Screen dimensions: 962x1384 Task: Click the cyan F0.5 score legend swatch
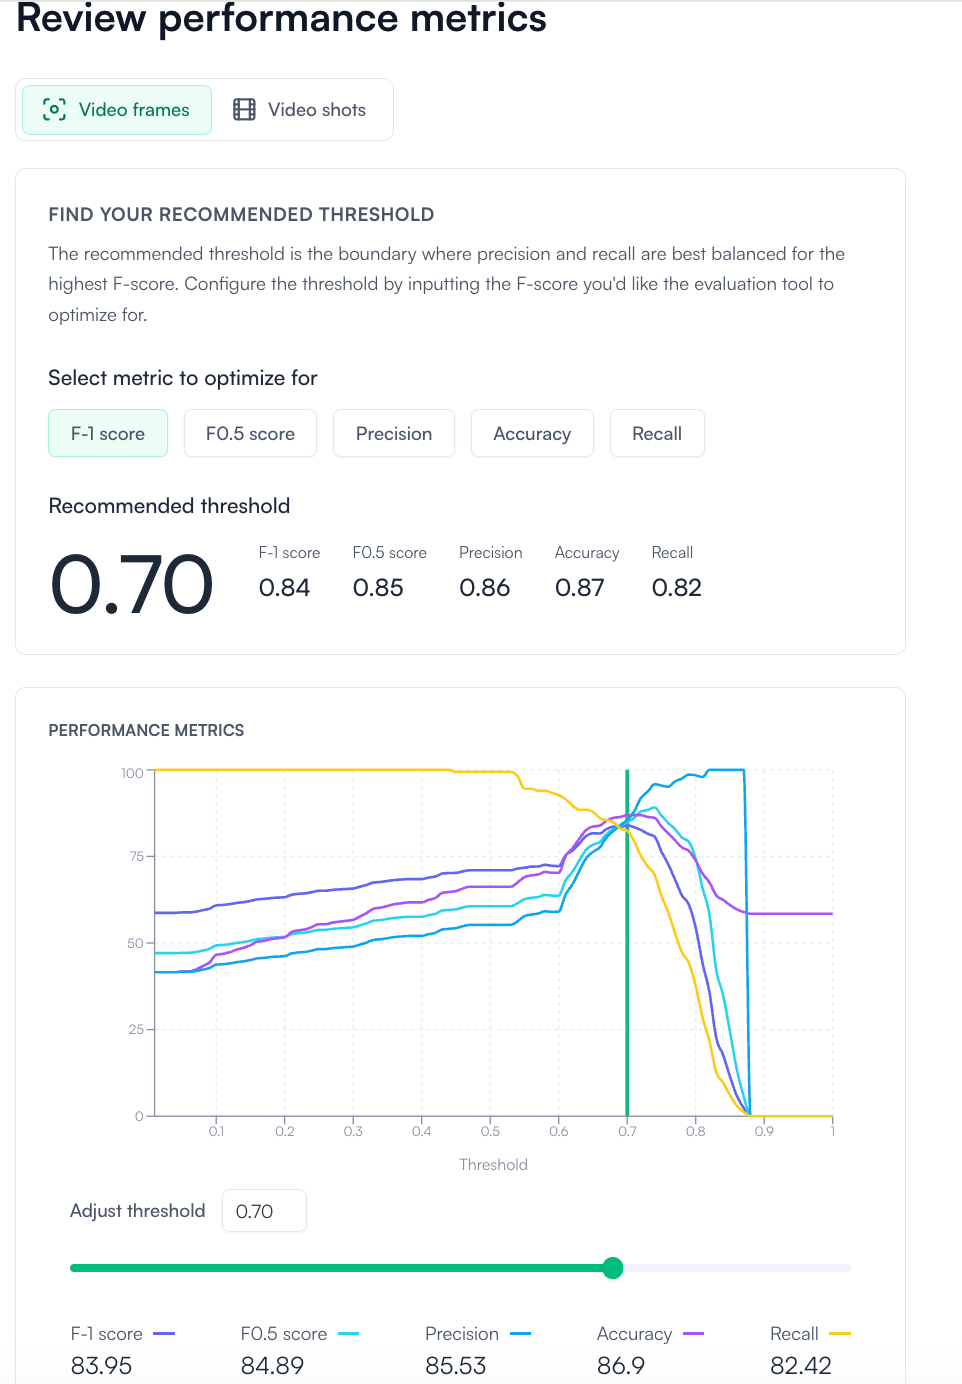348,1334
